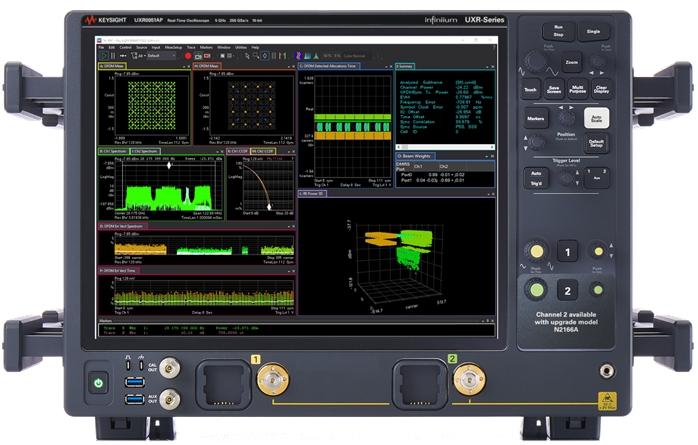Viewport: 698px width, 445px height.
Task: Select the K: Ch1 CCDF tab
Action: coord(238,152)
